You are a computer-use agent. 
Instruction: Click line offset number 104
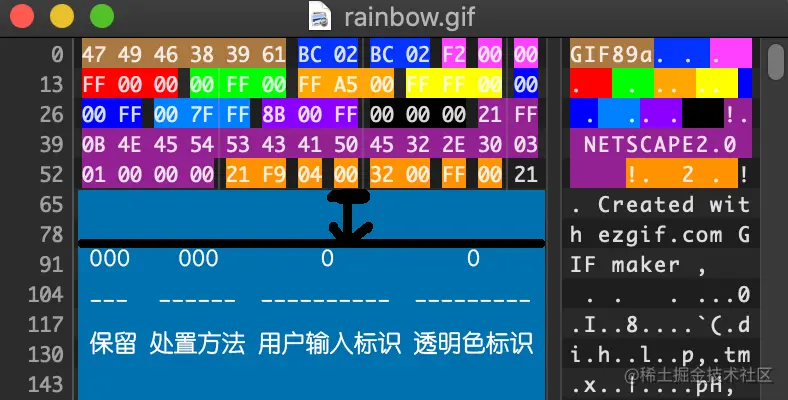46,295
